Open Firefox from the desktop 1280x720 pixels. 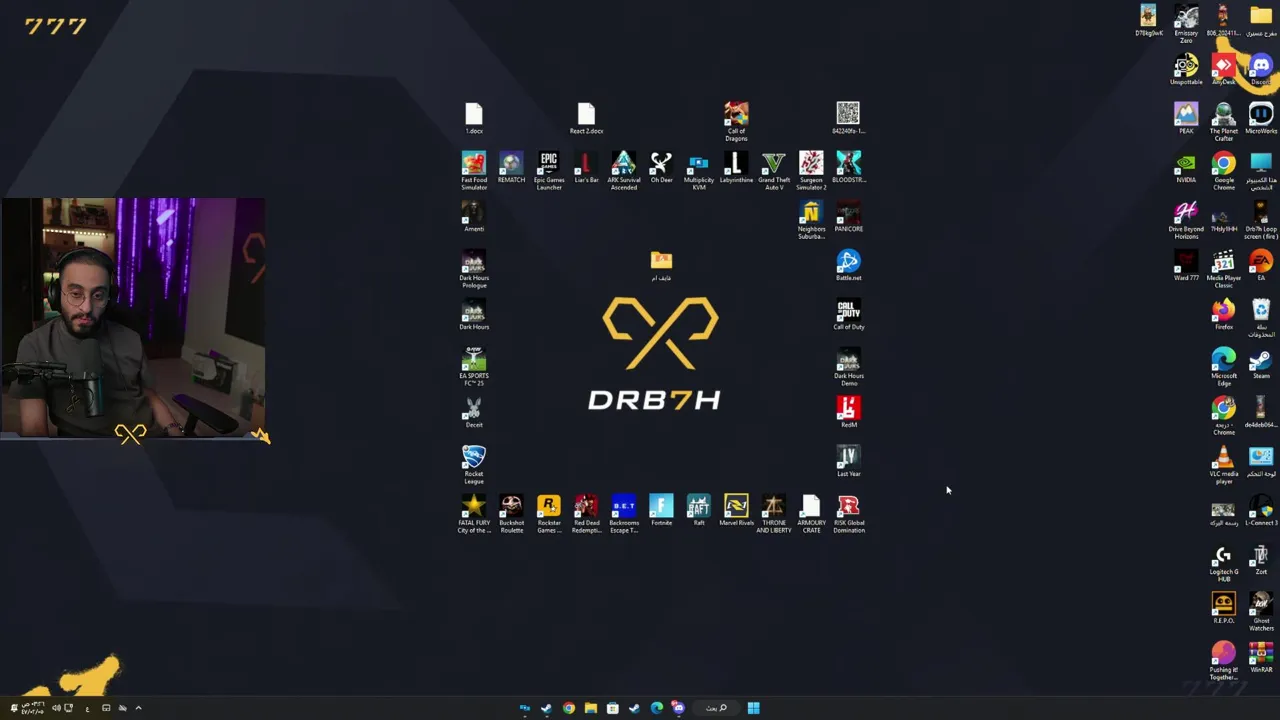click(x=1223, y=314)
